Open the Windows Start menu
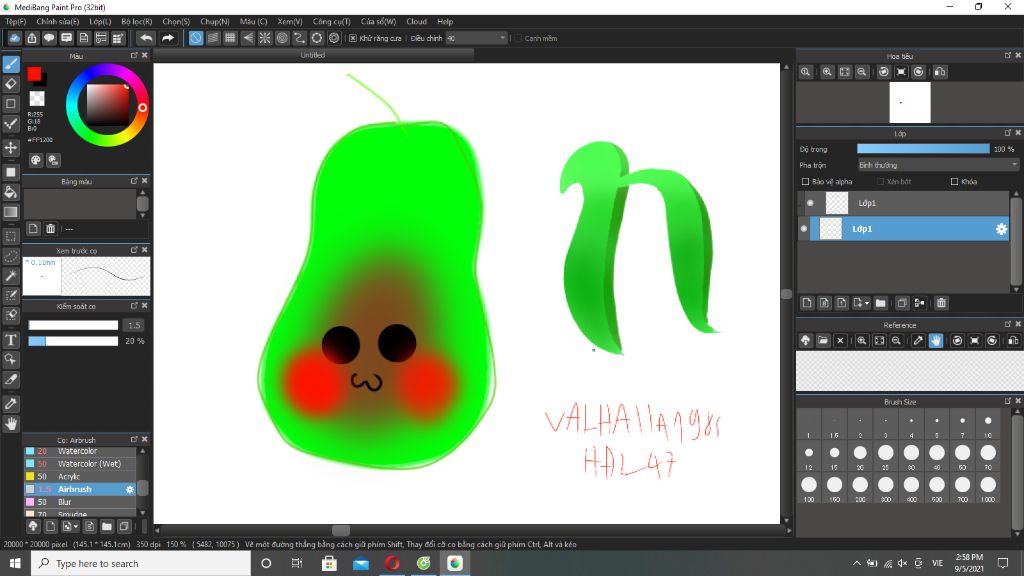 point(15,563)
